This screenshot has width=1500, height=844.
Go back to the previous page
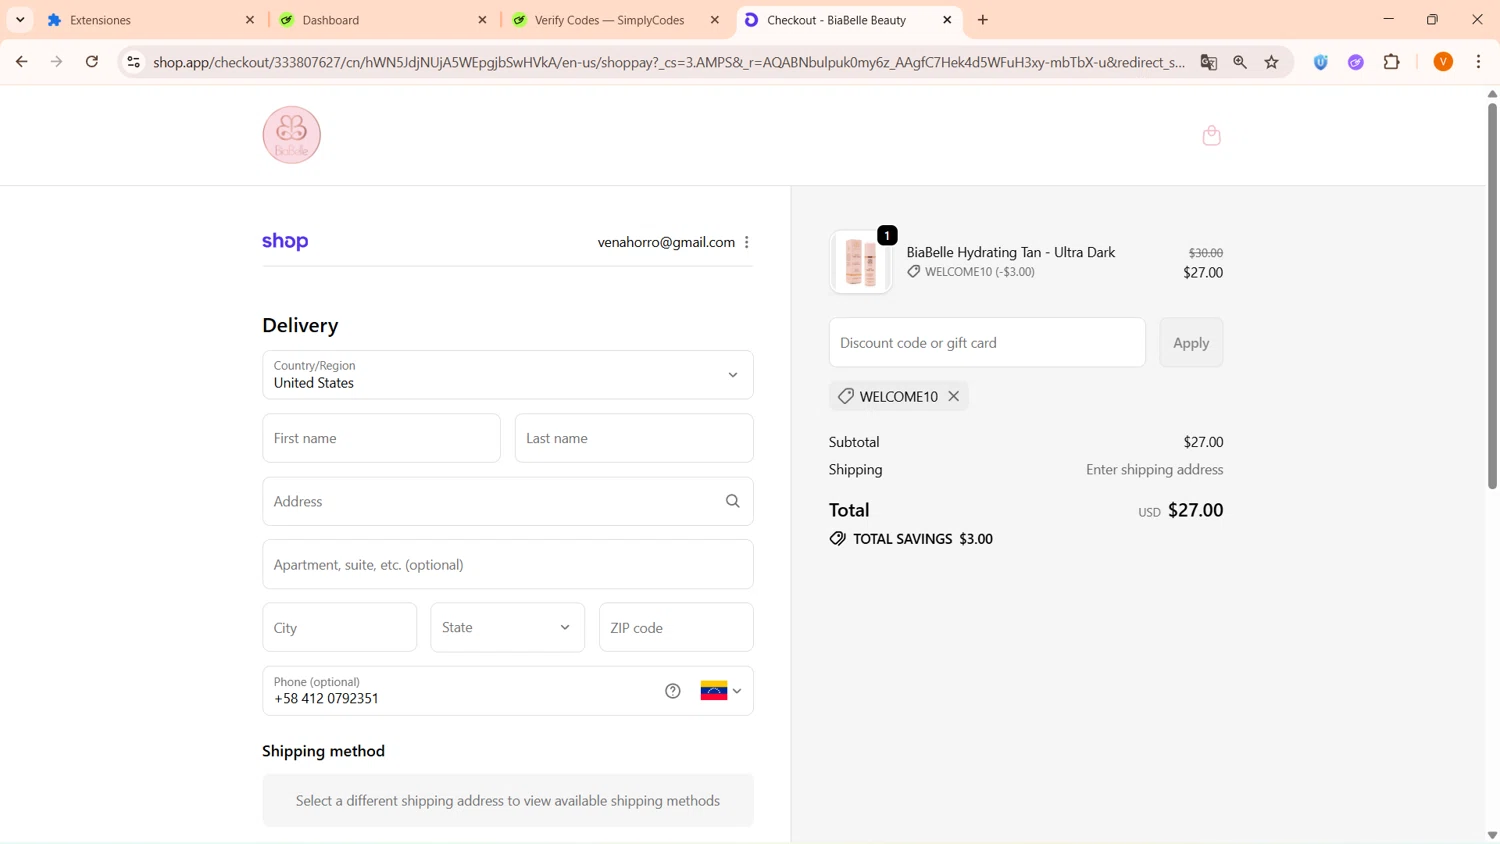[x=22, y=62]
